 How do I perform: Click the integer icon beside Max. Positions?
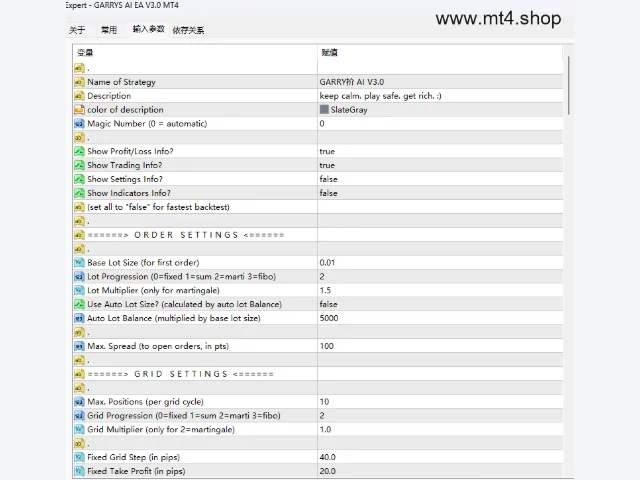tap(79, 402)
